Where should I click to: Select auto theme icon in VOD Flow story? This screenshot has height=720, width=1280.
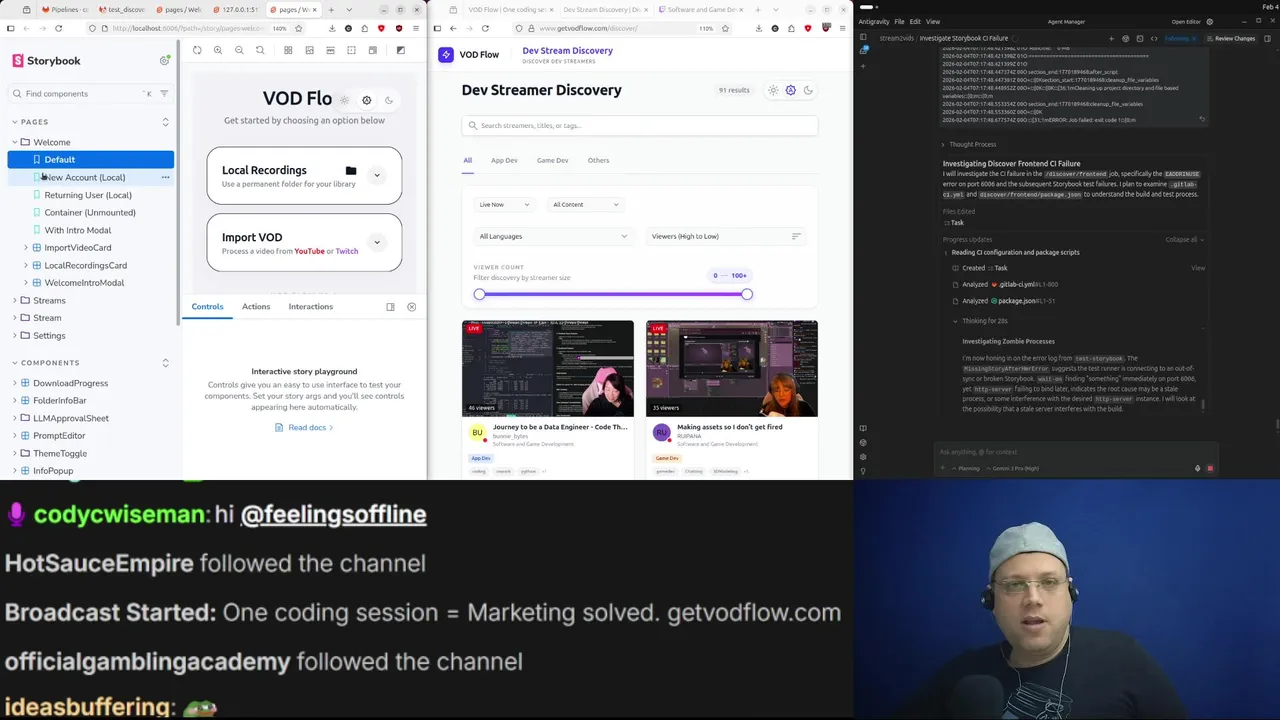(366, 100)
